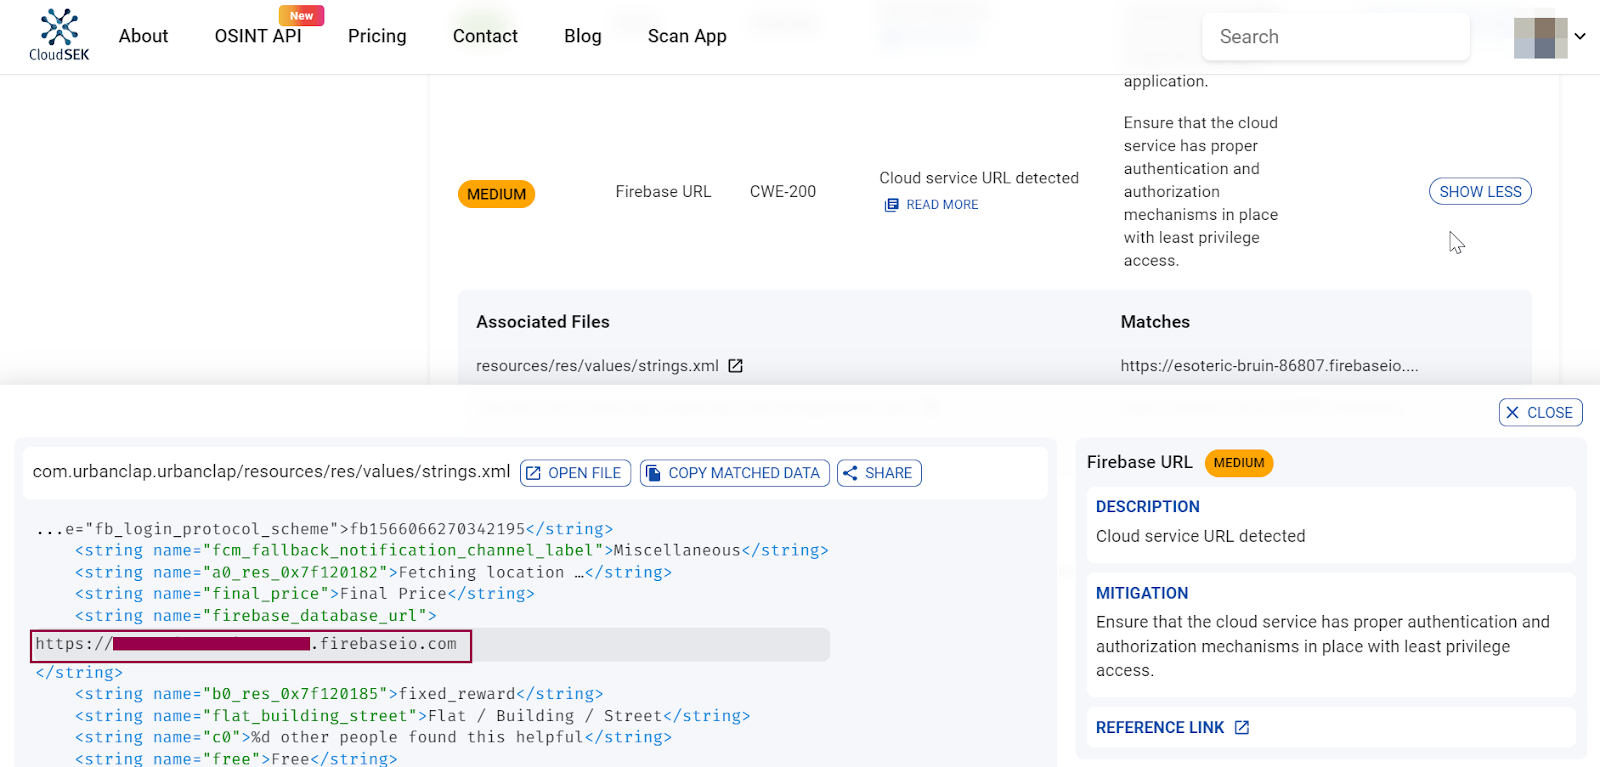This screenshot has height=767, width=1600.
Task: Click the esoteric-bruin firebaseio match link
Action: pyautogui.click(x=1268, y=366)
